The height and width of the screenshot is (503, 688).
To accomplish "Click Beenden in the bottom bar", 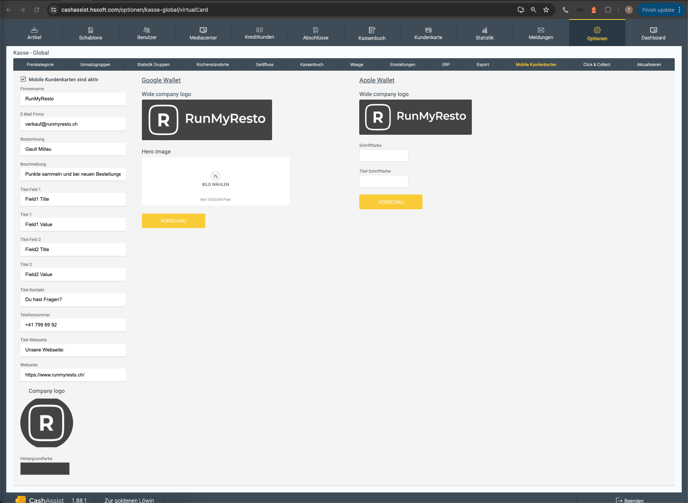I will coord(630,500).
